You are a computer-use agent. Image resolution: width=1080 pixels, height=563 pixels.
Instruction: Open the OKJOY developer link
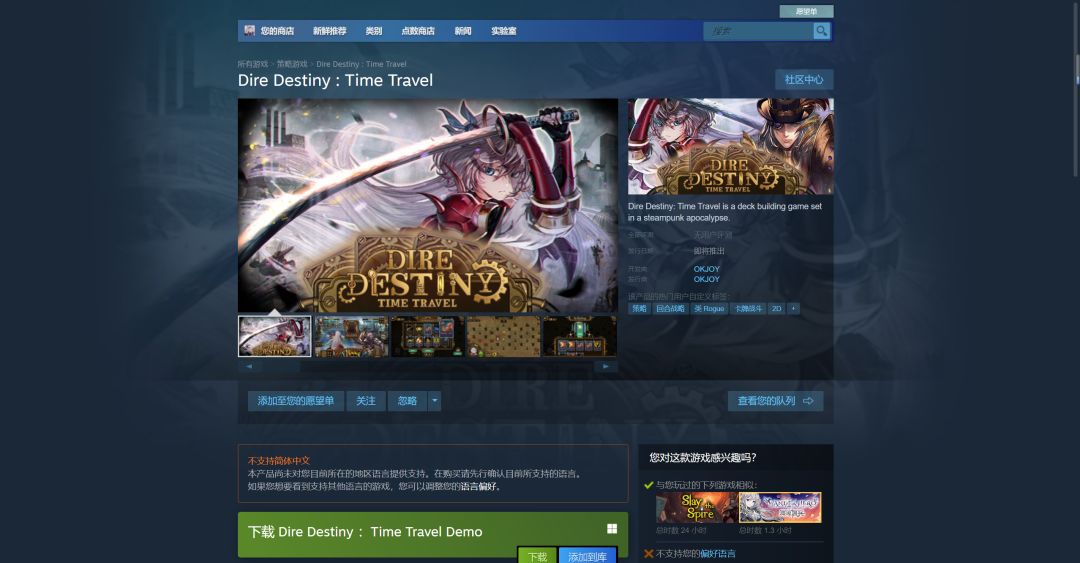(x=707, y=269)
